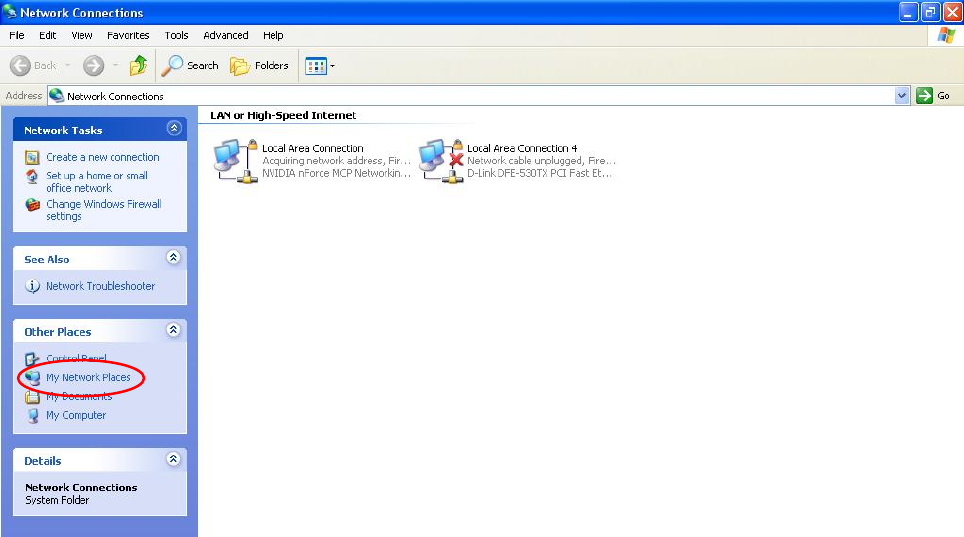Image resolution: width=964 pixels, height=537 pixels.
Task: Click the green Go arrow button
Action: [x=924, y=95]
